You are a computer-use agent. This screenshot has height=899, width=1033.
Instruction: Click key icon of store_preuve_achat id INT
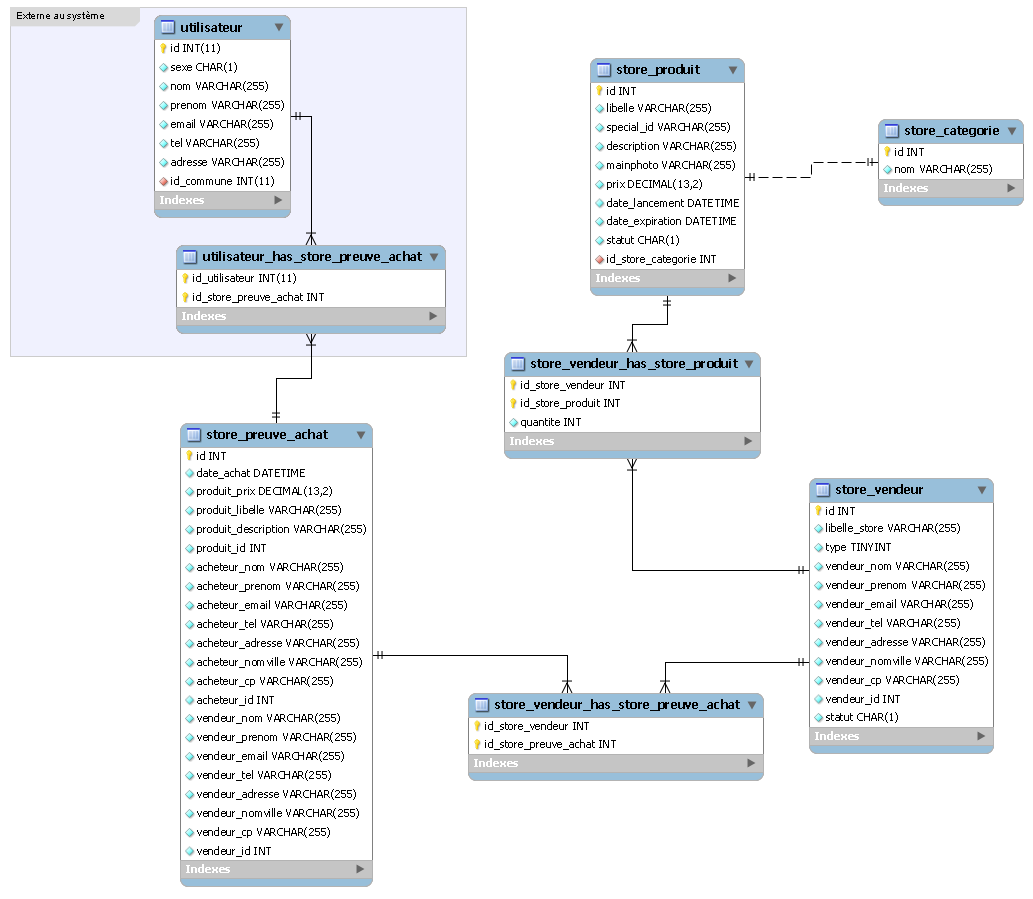189,455
